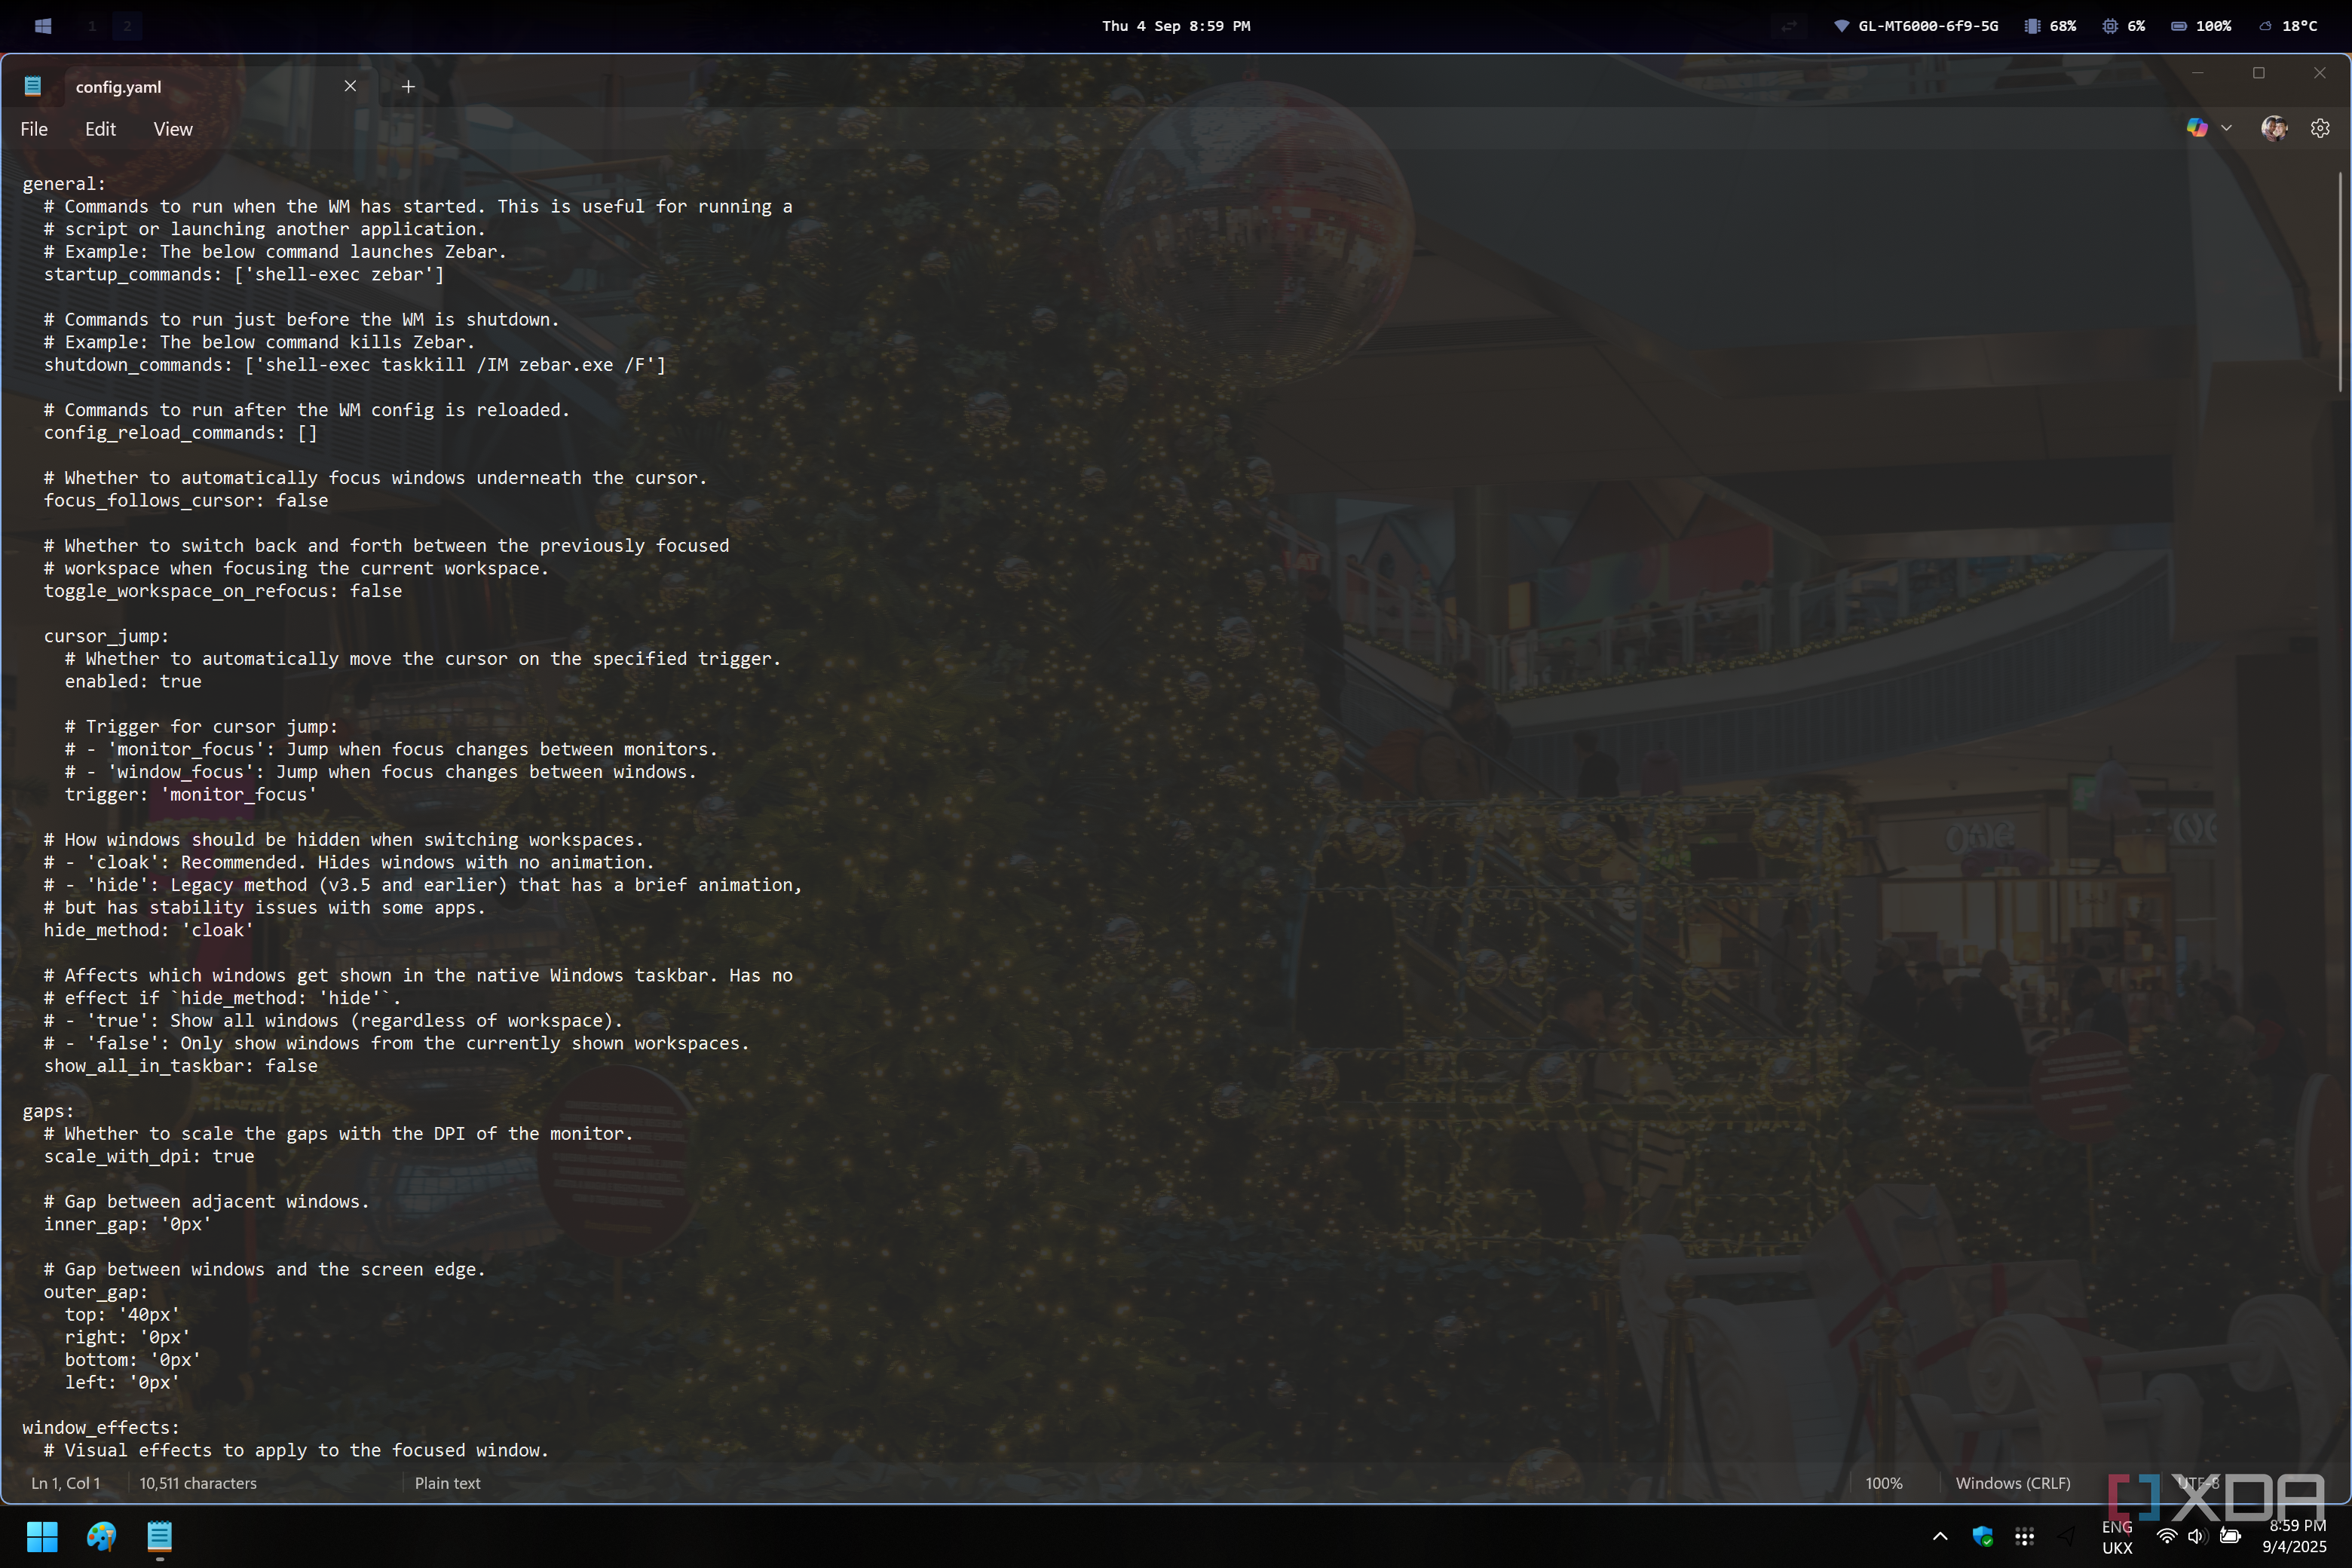Click the volume speaker tray icon

[2197, 1536]
